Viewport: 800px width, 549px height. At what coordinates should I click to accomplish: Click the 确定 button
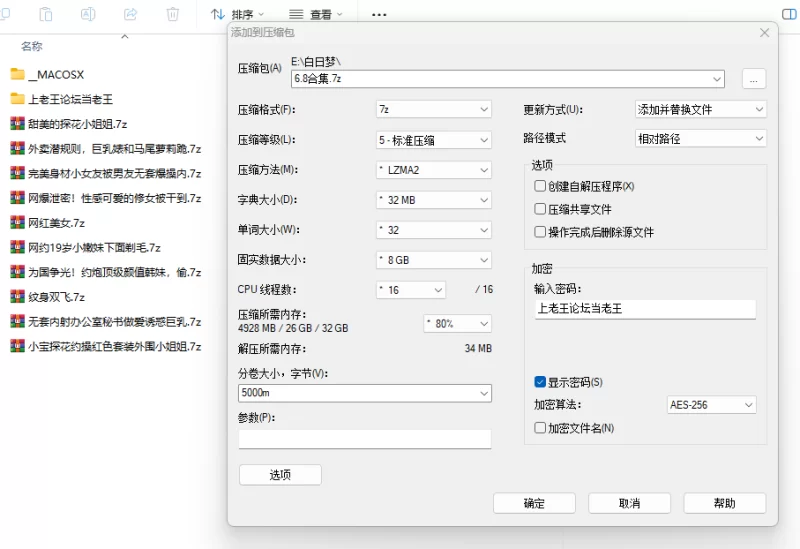[534, 503]
